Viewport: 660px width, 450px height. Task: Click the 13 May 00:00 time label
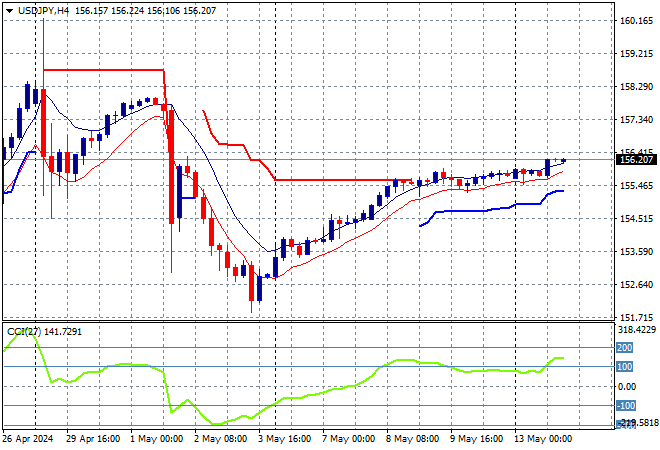point(543,439)
